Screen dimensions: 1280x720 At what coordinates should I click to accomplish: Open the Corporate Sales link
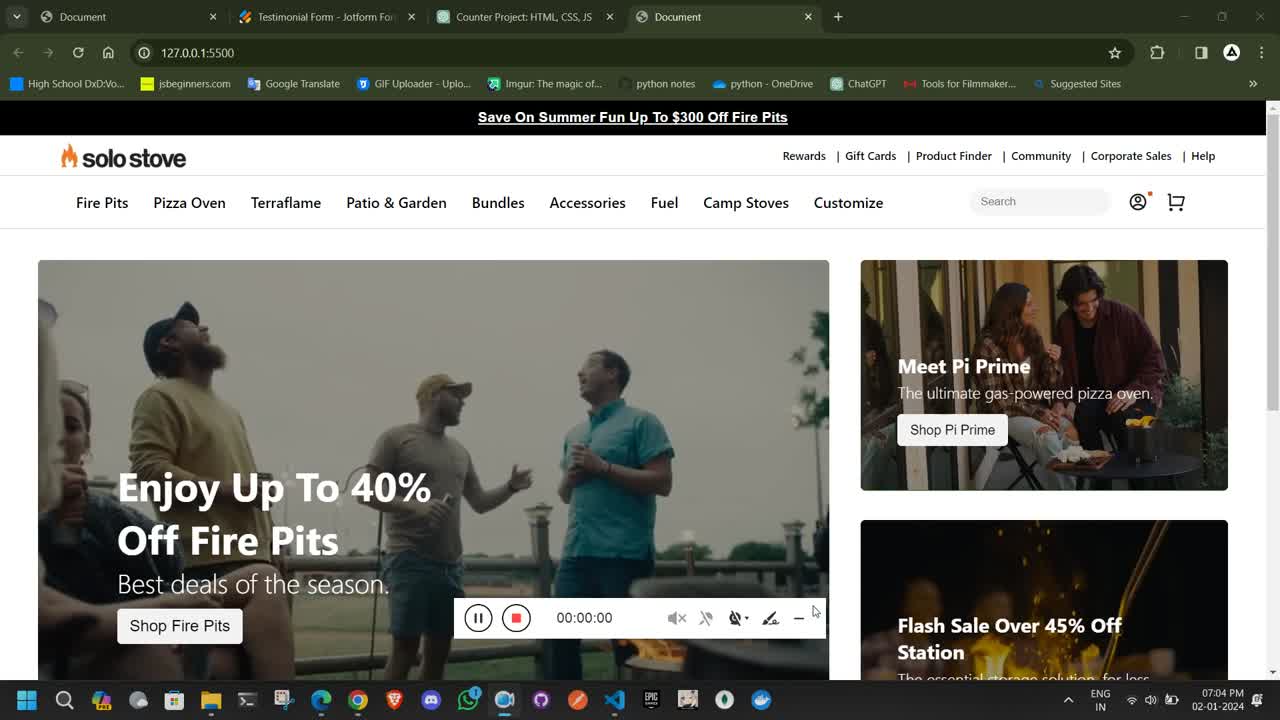point(1131,156)
